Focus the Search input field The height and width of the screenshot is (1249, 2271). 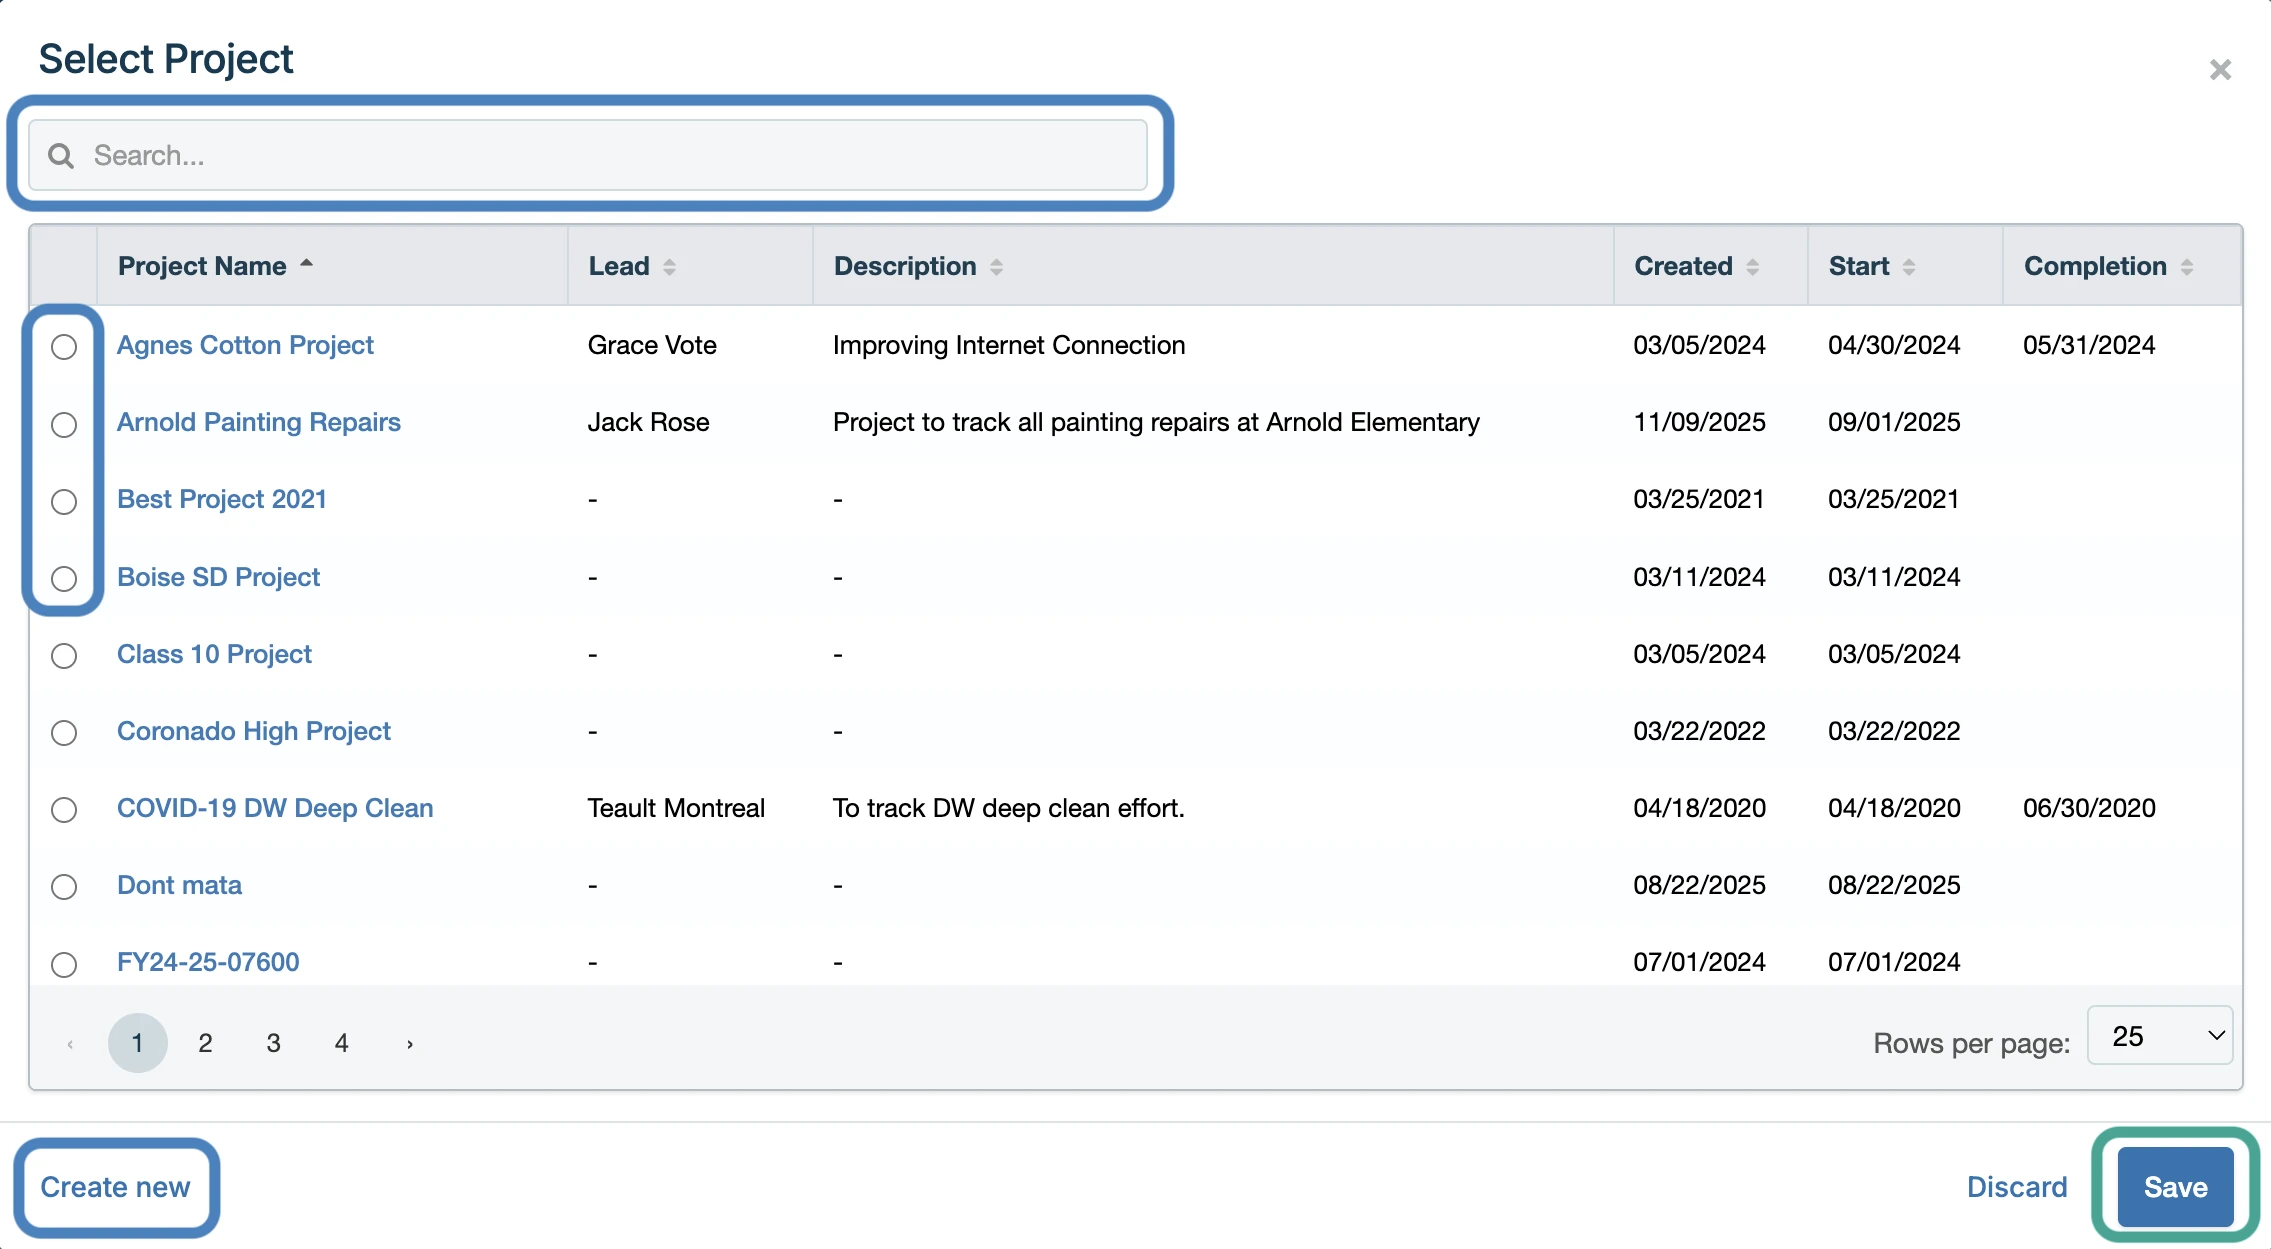600,156
